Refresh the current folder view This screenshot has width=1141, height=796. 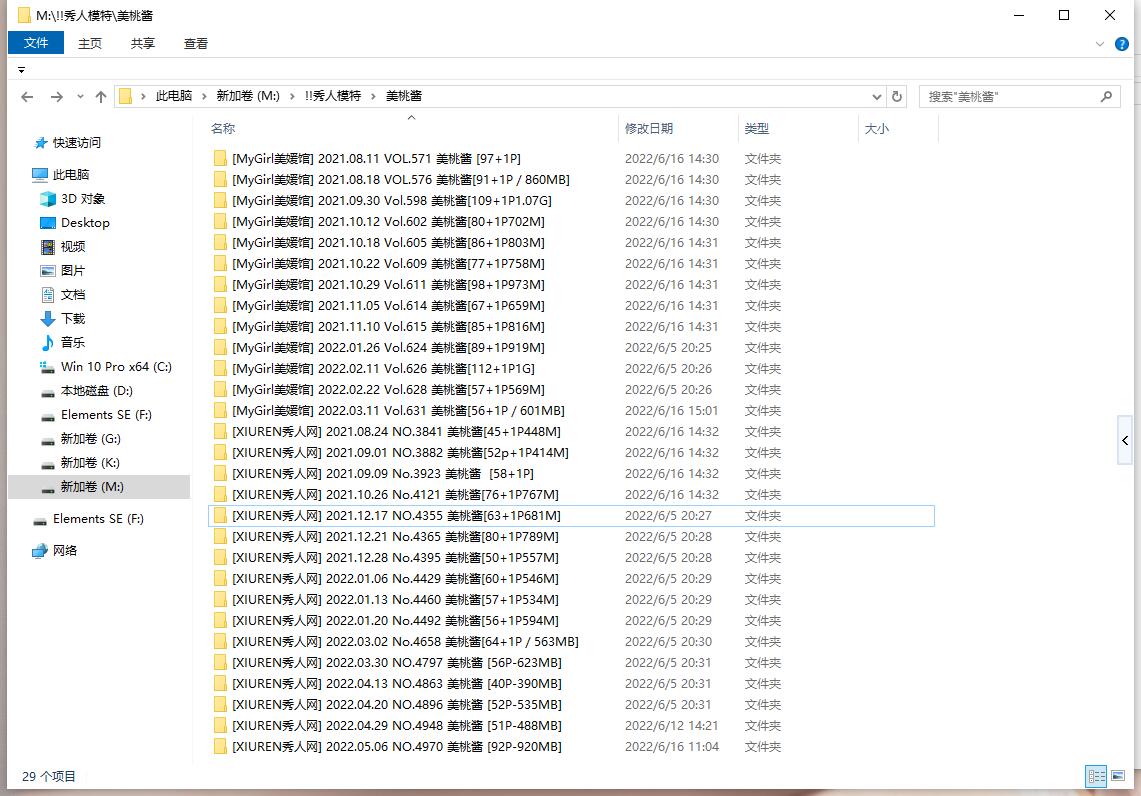(896, 96)
